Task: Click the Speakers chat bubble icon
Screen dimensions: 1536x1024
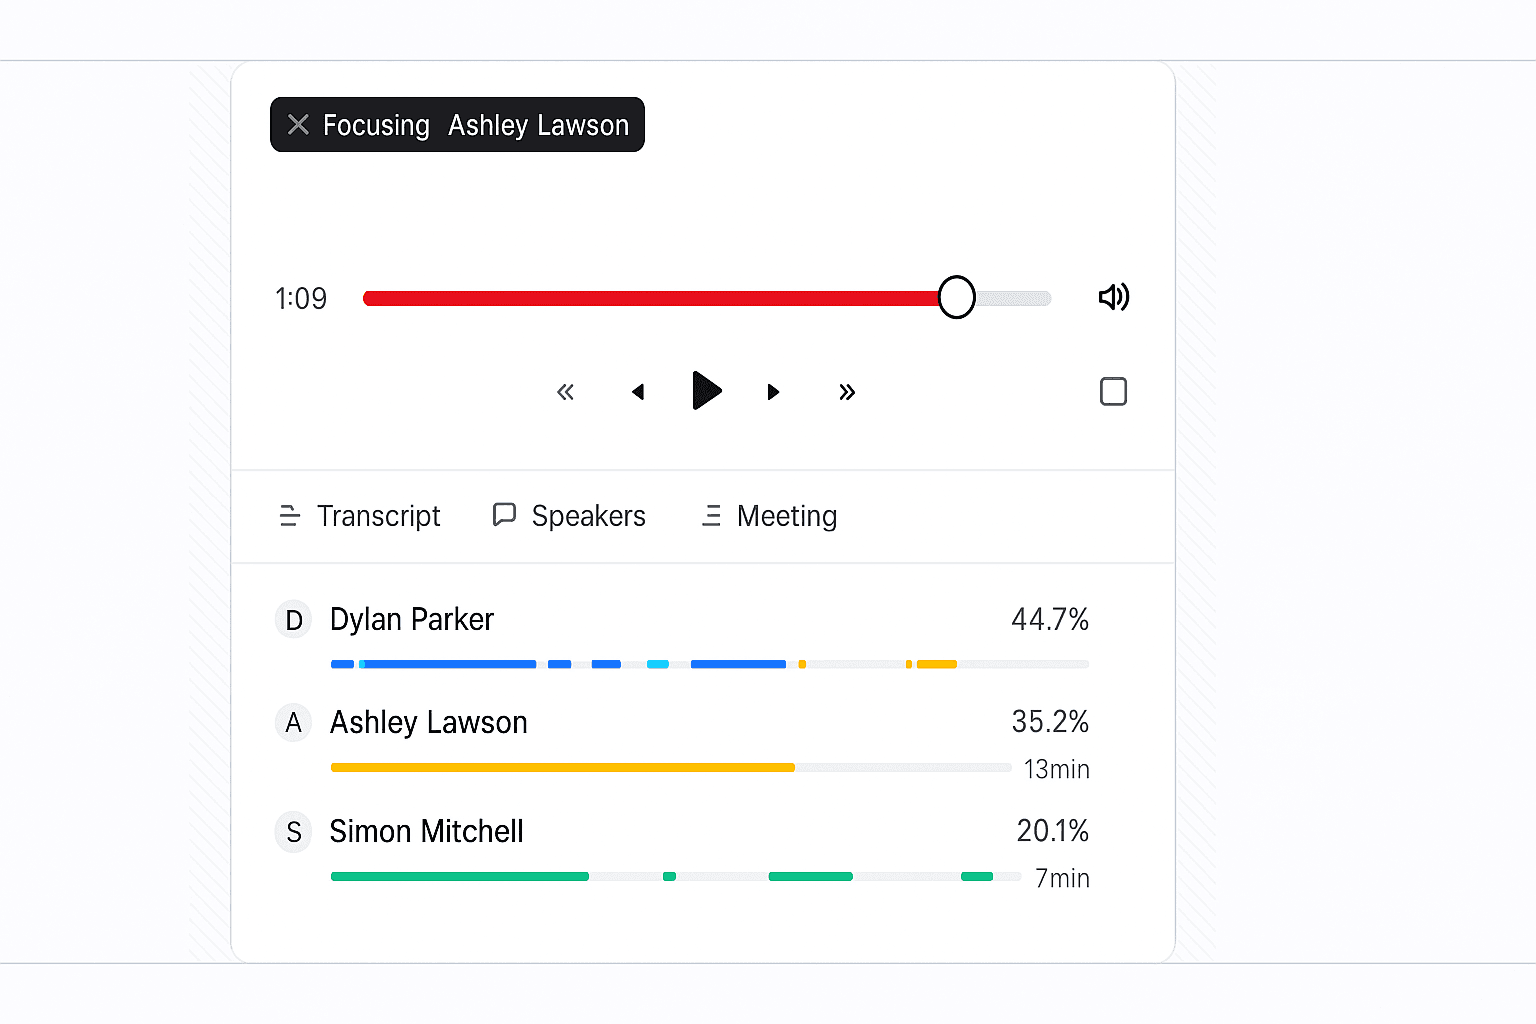Action: tap(504, 514)
